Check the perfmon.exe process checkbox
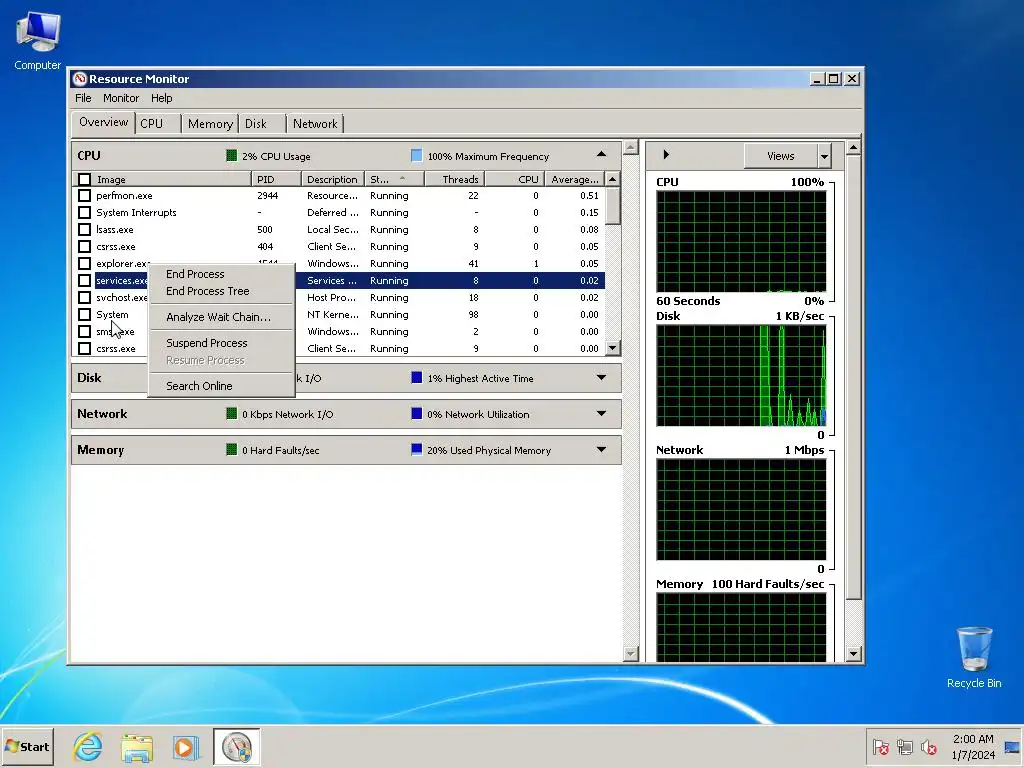Screen dimensions: 1024x768 (x=84, y=195)
